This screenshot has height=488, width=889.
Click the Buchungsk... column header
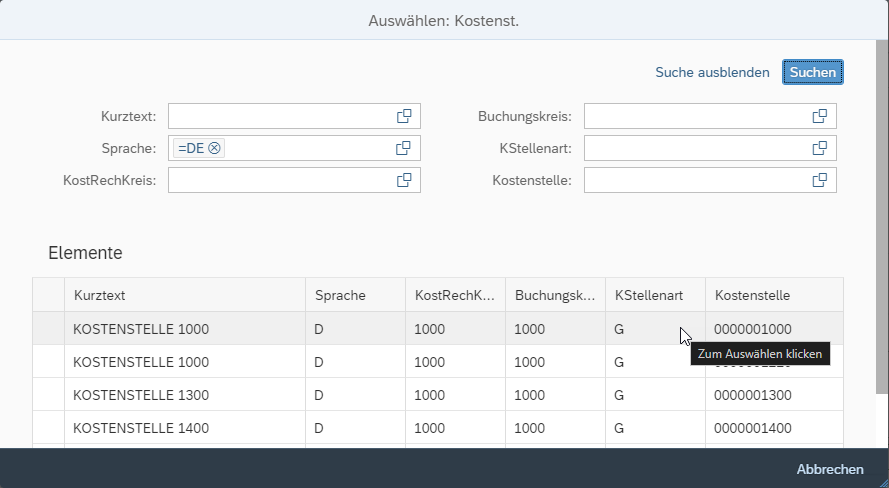[x=555, y=295]
